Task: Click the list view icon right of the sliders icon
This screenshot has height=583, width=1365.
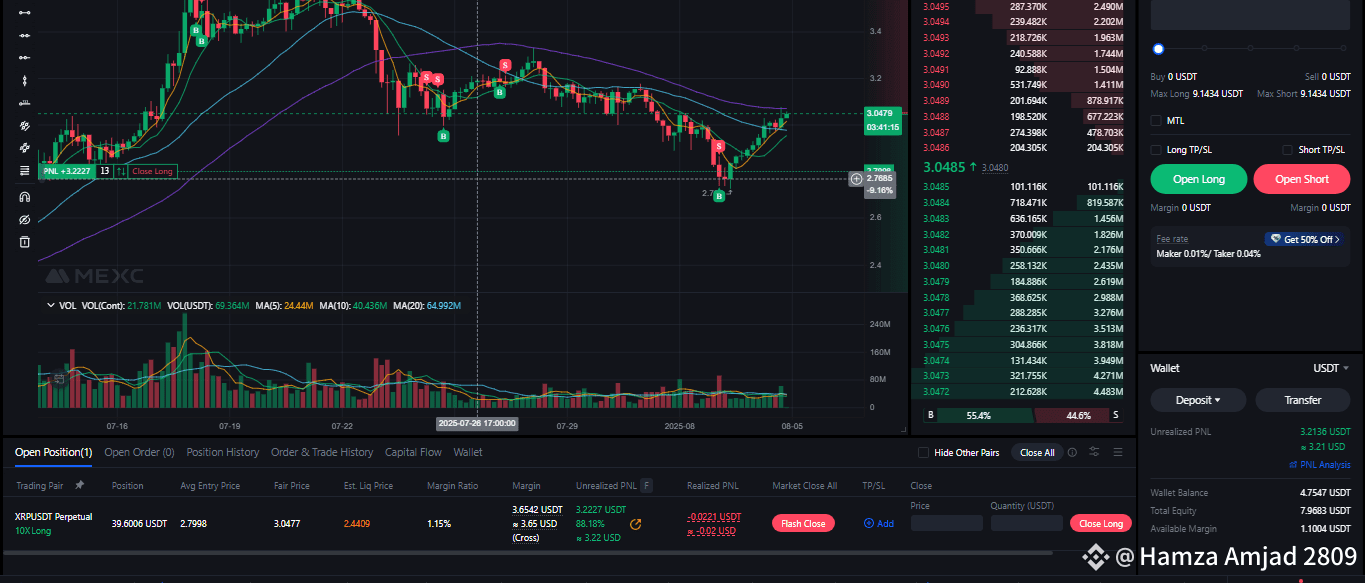Action: (x=1118, y=452)
